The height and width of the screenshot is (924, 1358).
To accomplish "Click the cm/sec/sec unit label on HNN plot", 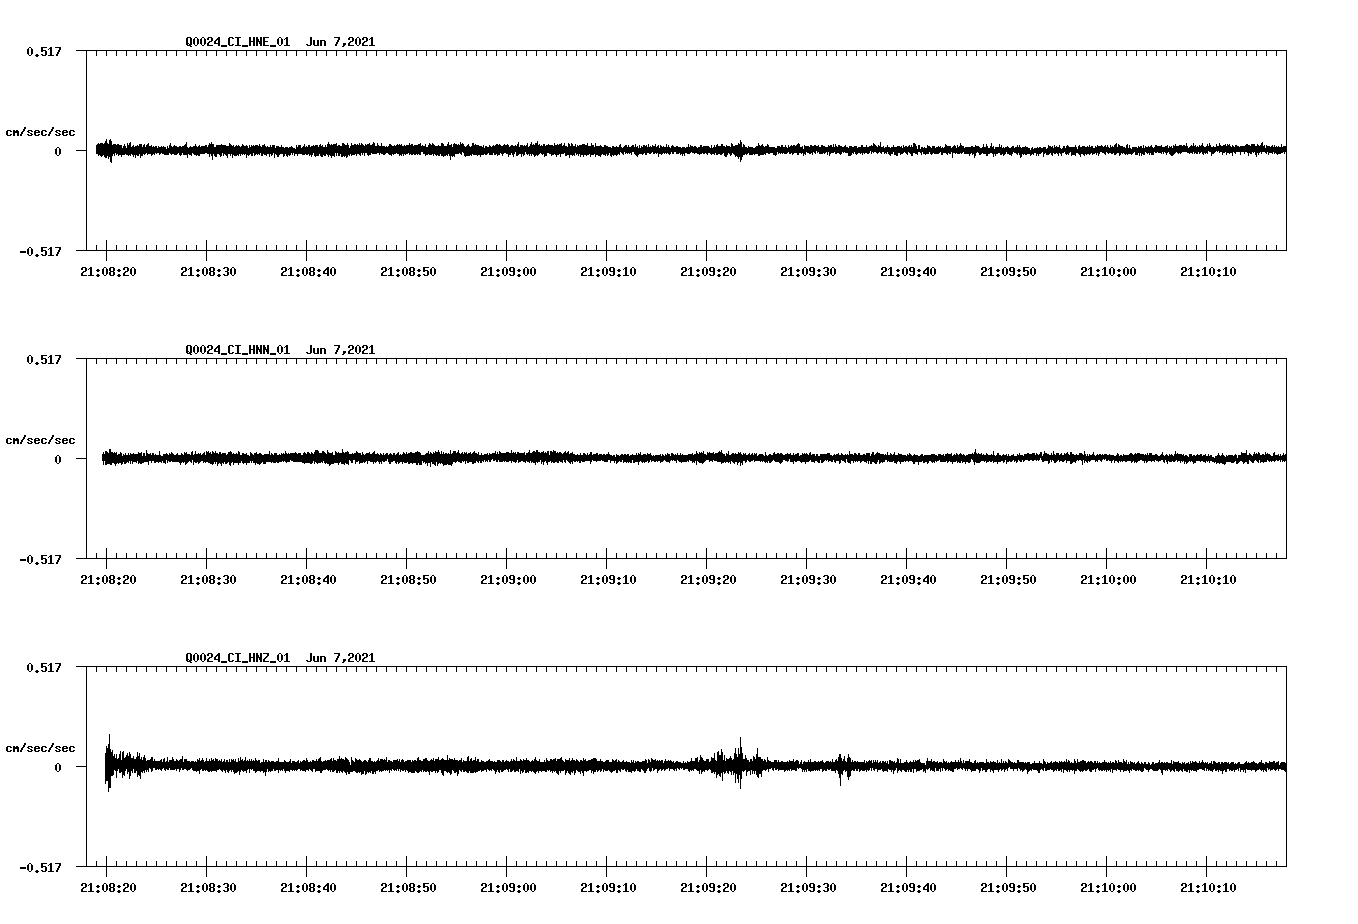I will [x=40, y=441].
